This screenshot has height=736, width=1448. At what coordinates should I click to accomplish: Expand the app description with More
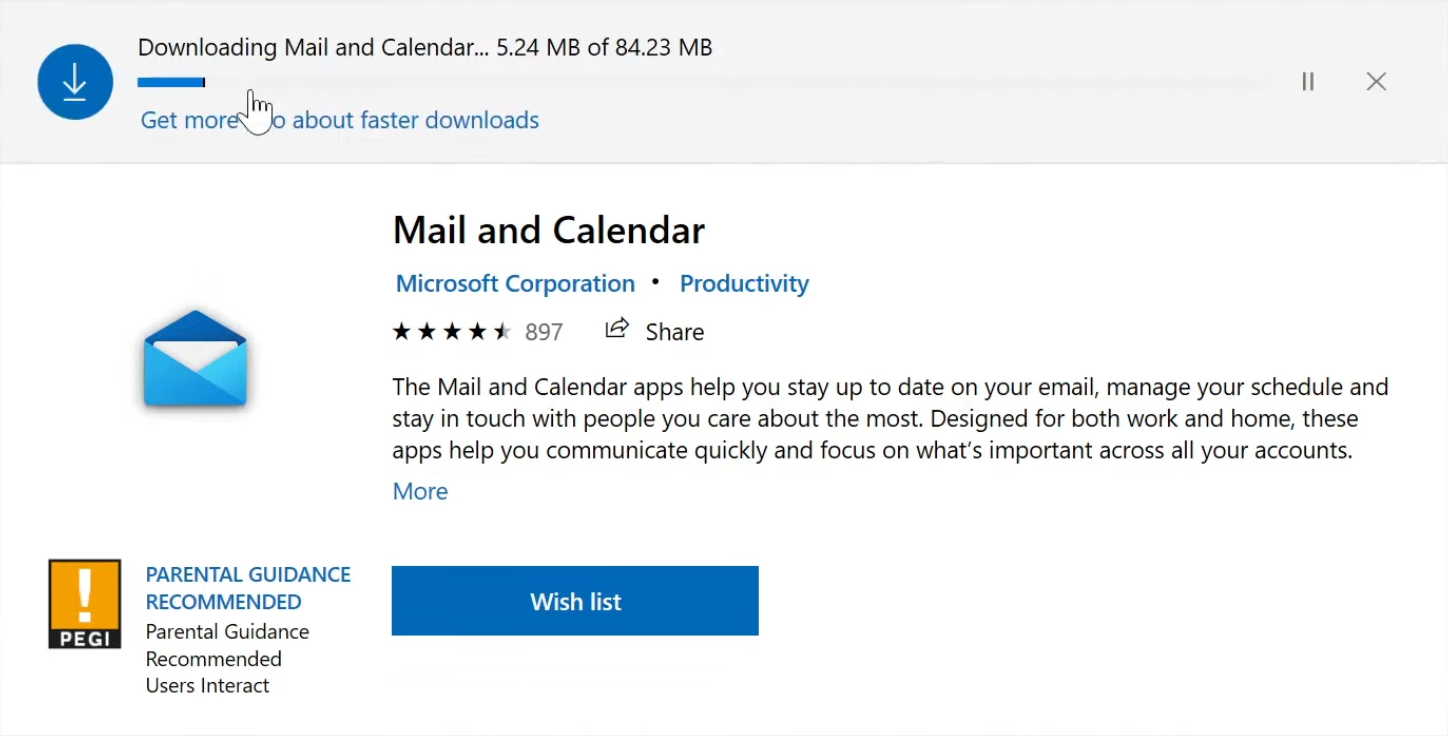pos(420,491)
